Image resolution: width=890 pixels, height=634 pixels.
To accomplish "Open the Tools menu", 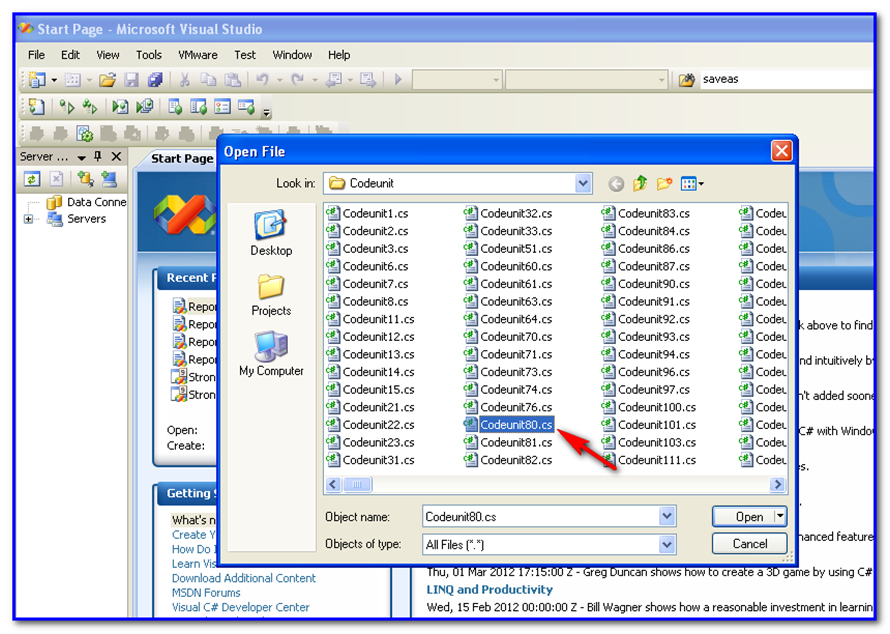I will pyautogui.click(x=149, y=55).
